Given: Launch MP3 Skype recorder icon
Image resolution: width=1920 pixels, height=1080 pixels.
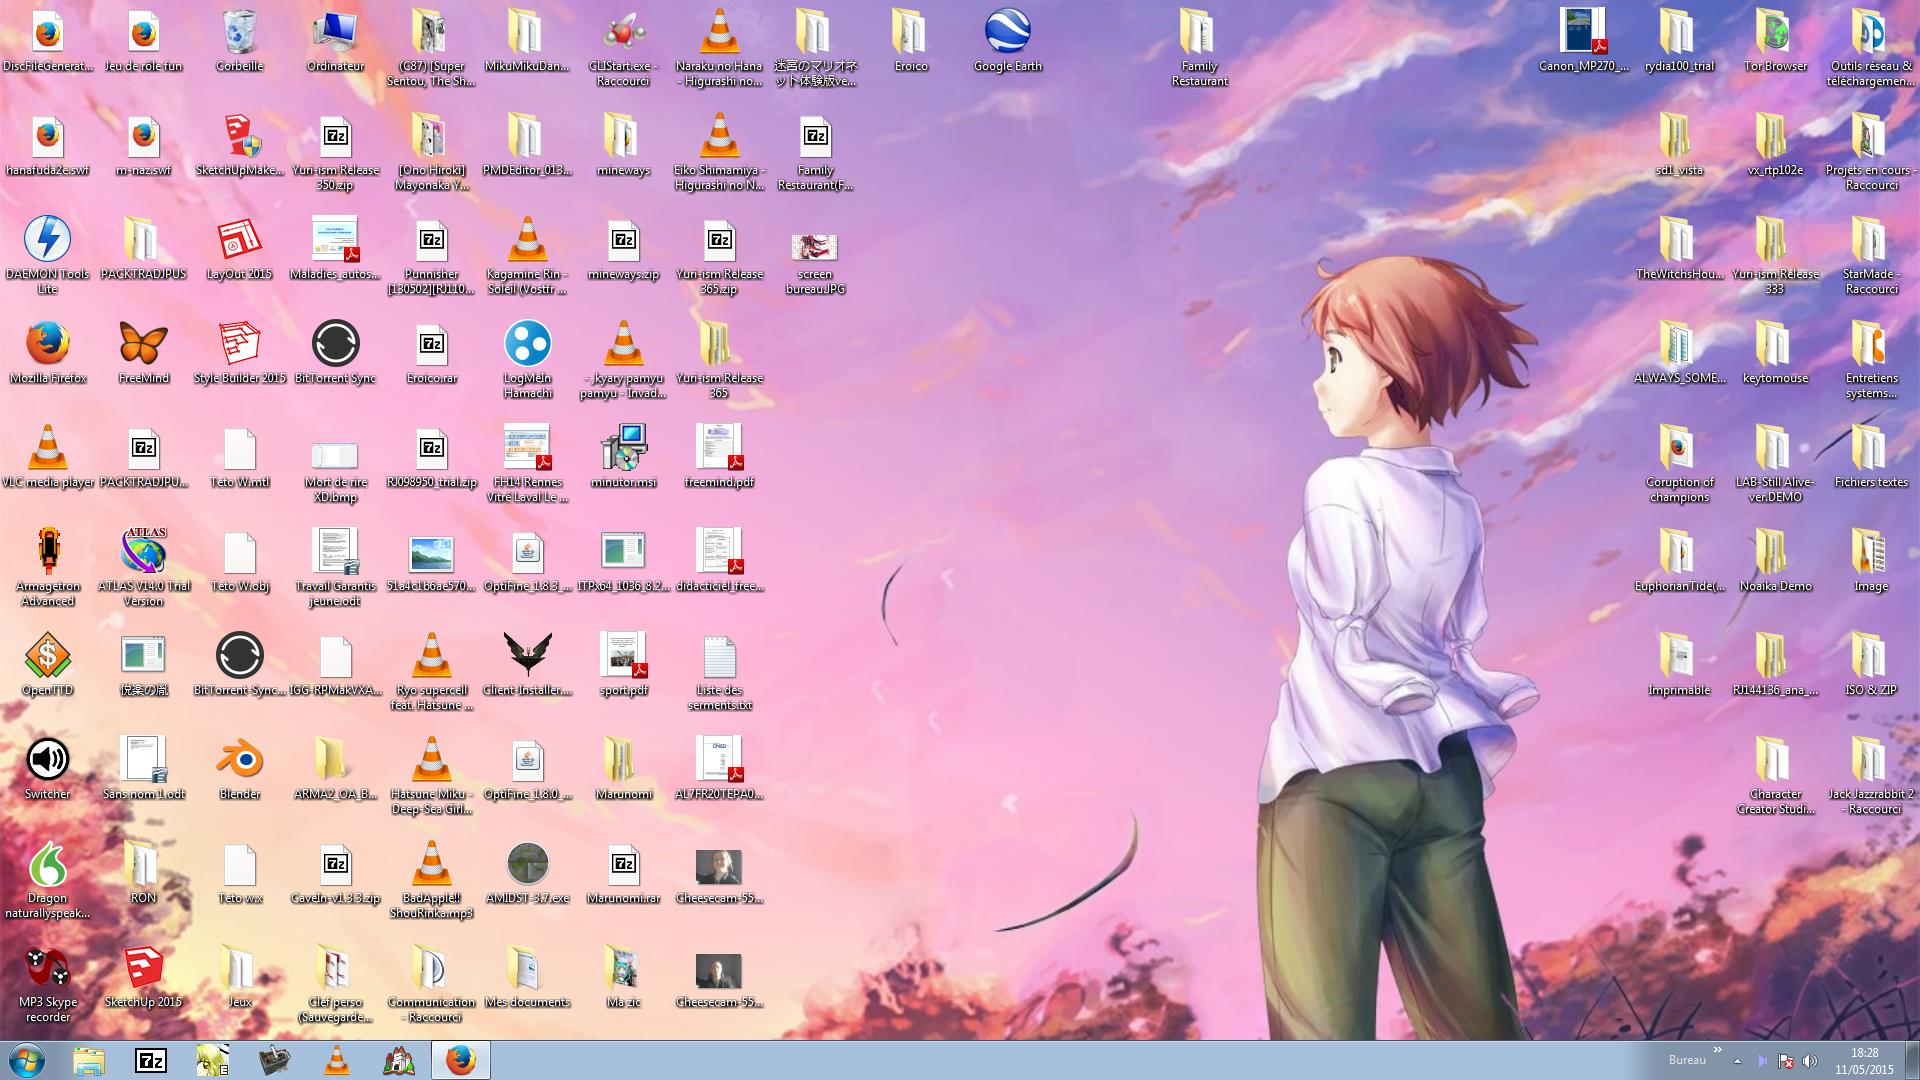Looking at the screenshot, I should tap(47, 983).
